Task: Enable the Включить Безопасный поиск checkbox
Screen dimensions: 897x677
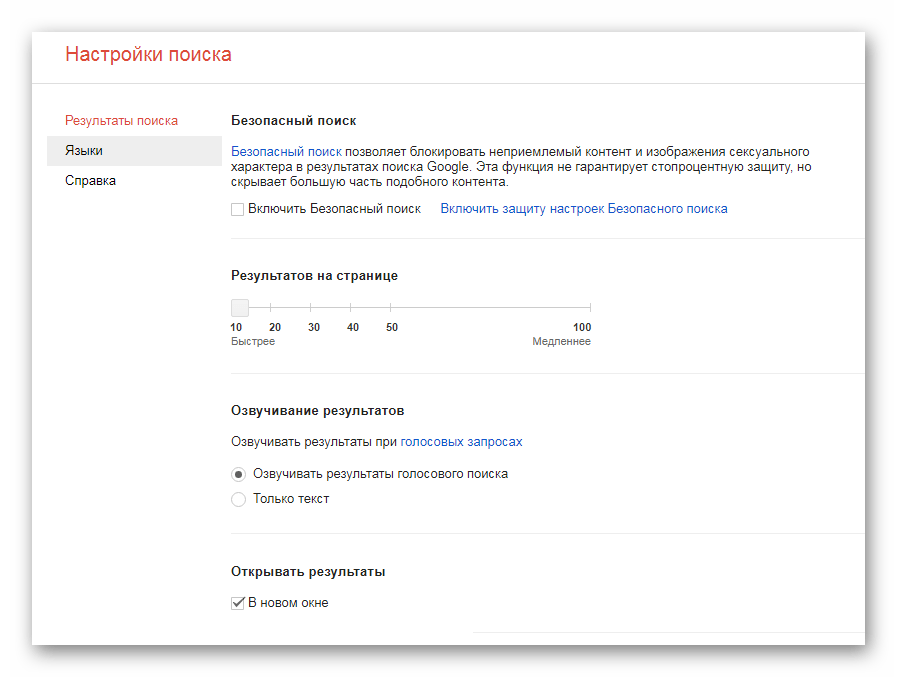Action: pyautogui.click(x=238, y=209)
